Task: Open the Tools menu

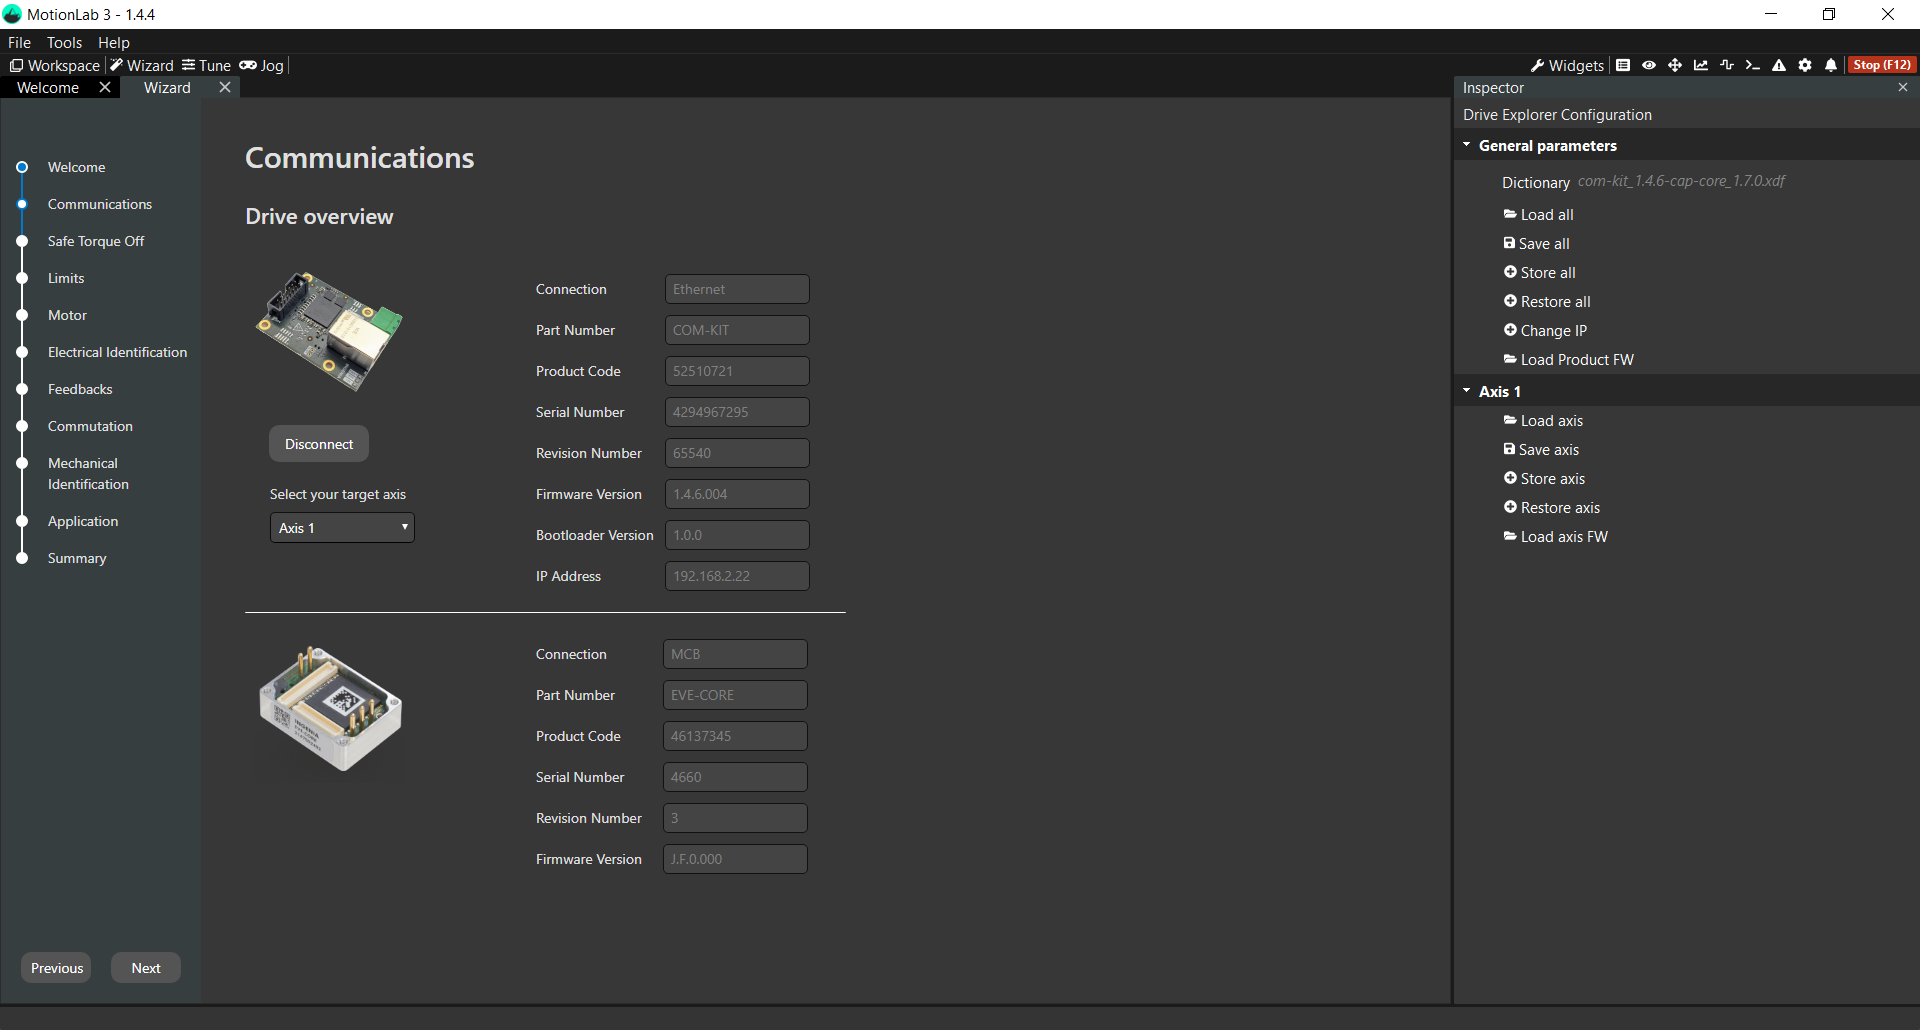Action: tap(64, 42)
